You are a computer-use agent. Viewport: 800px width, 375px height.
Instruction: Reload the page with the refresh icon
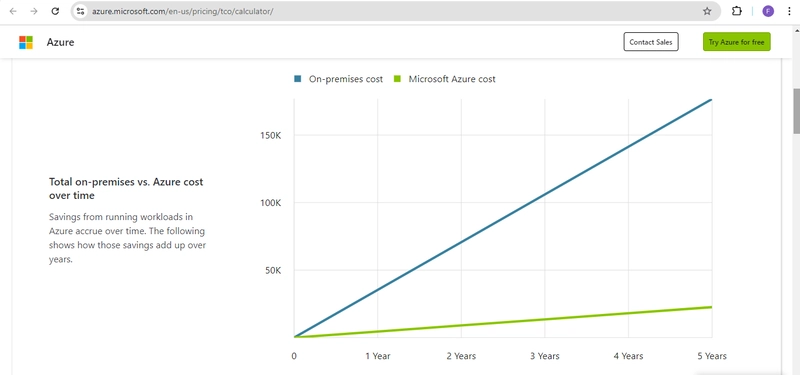point(55,11)
